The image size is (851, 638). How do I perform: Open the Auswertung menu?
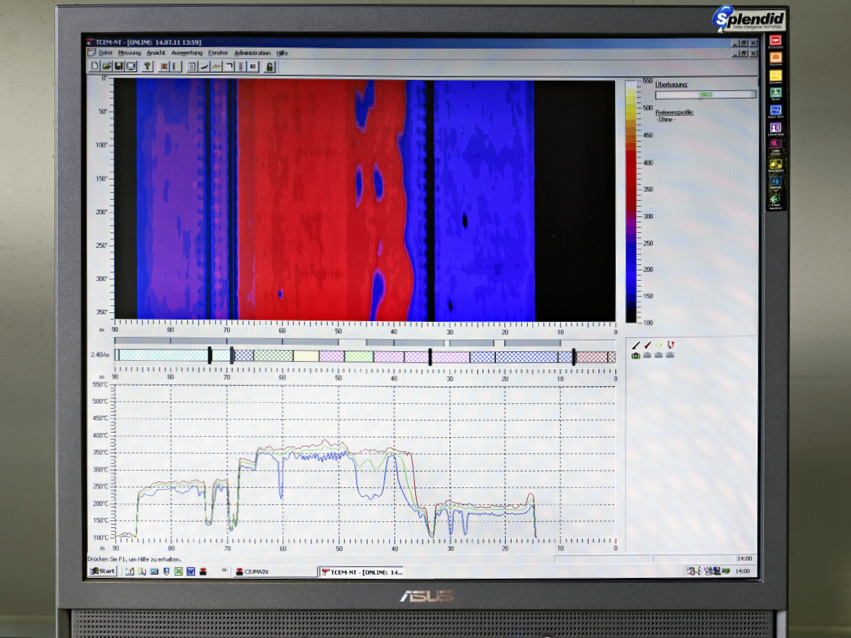[x=186, y=52]
